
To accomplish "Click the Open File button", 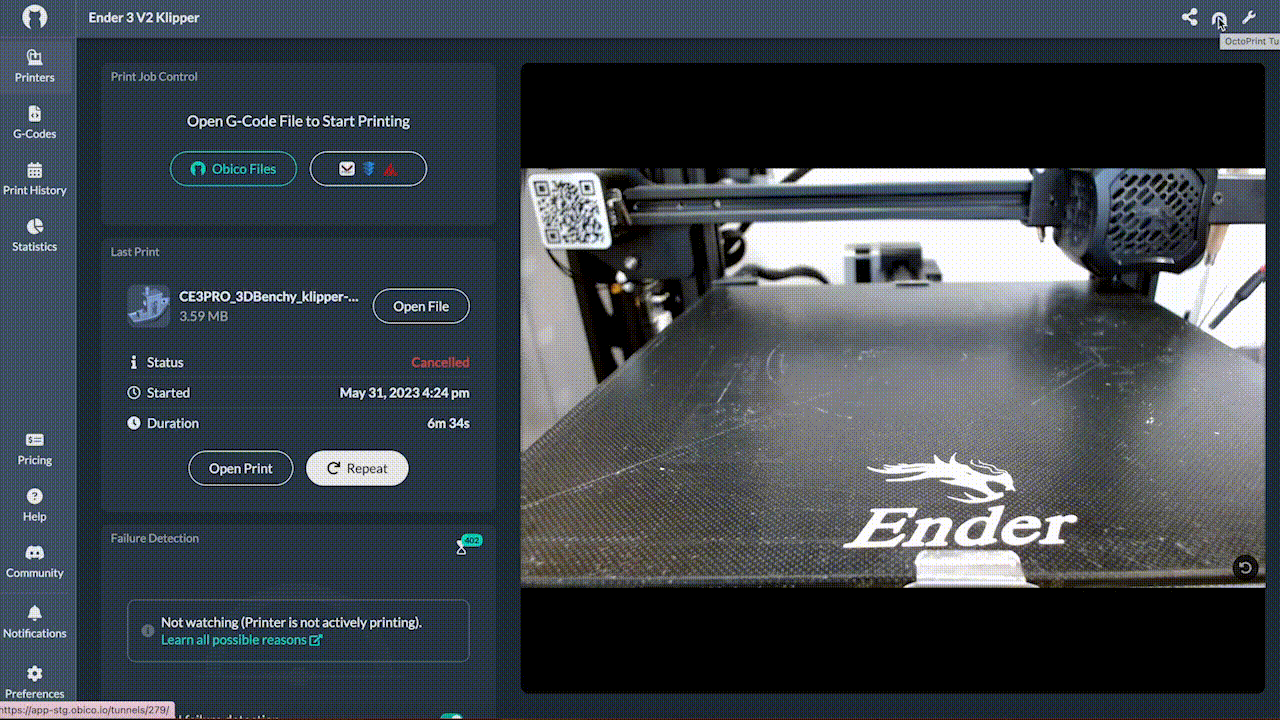I will (x=421, y=306).
